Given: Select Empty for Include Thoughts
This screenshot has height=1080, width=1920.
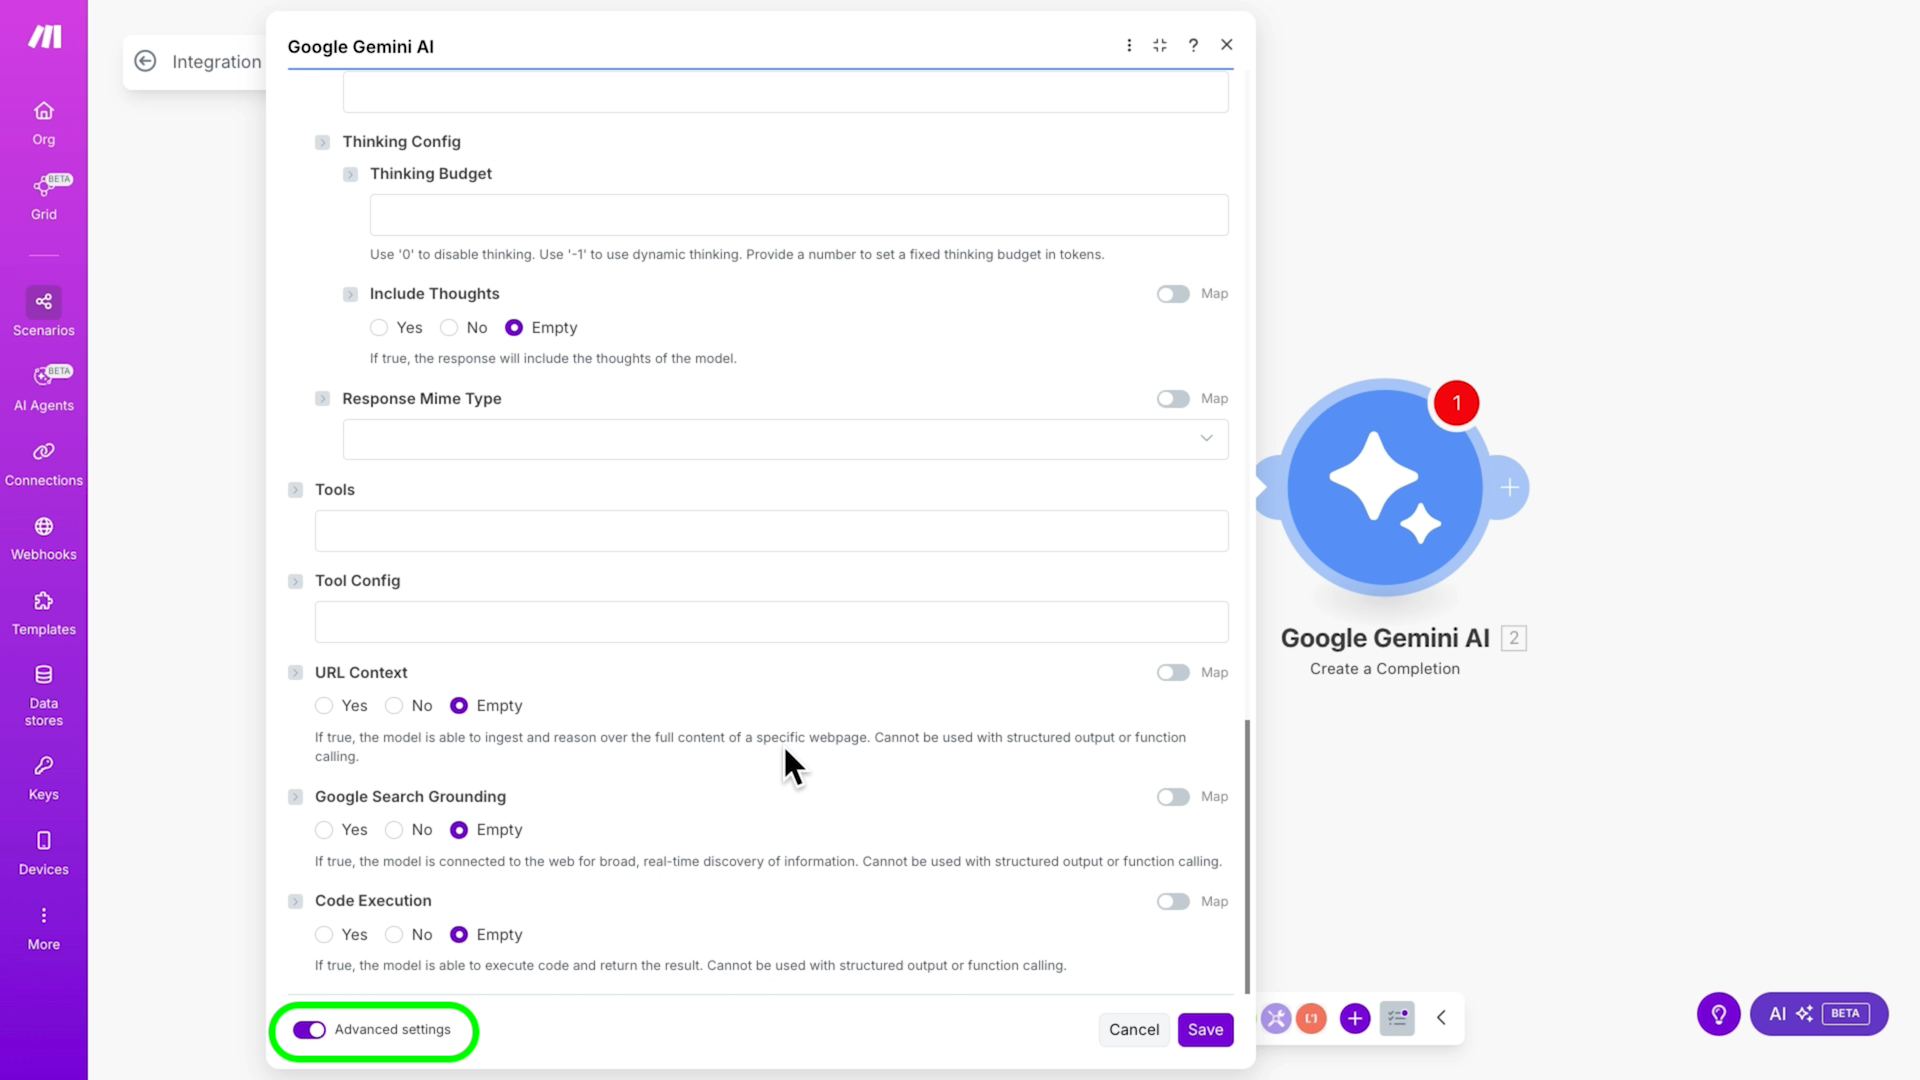Looking at the screenshot, I should tap(514, 328).
